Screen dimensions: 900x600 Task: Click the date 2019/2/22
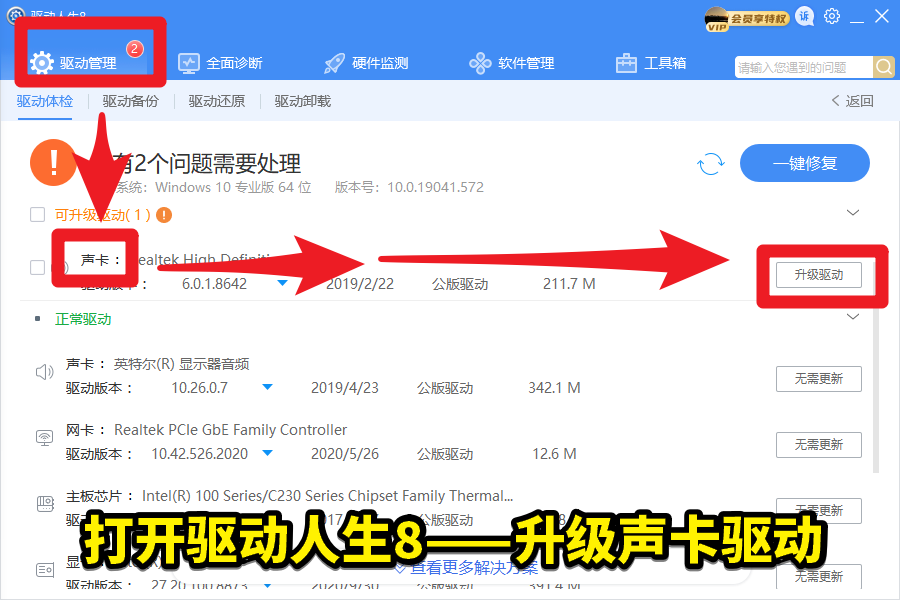pyautogui.click(x=359, y=284)
